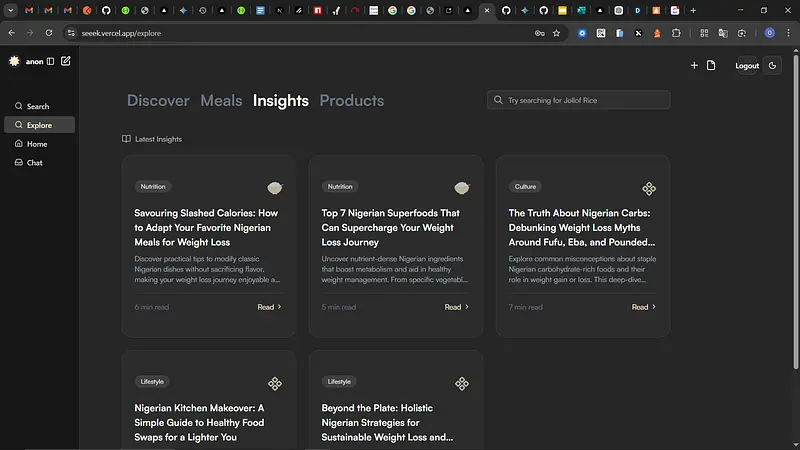
Task: Bookmark this page with the star icon
Action: (556, 33)
